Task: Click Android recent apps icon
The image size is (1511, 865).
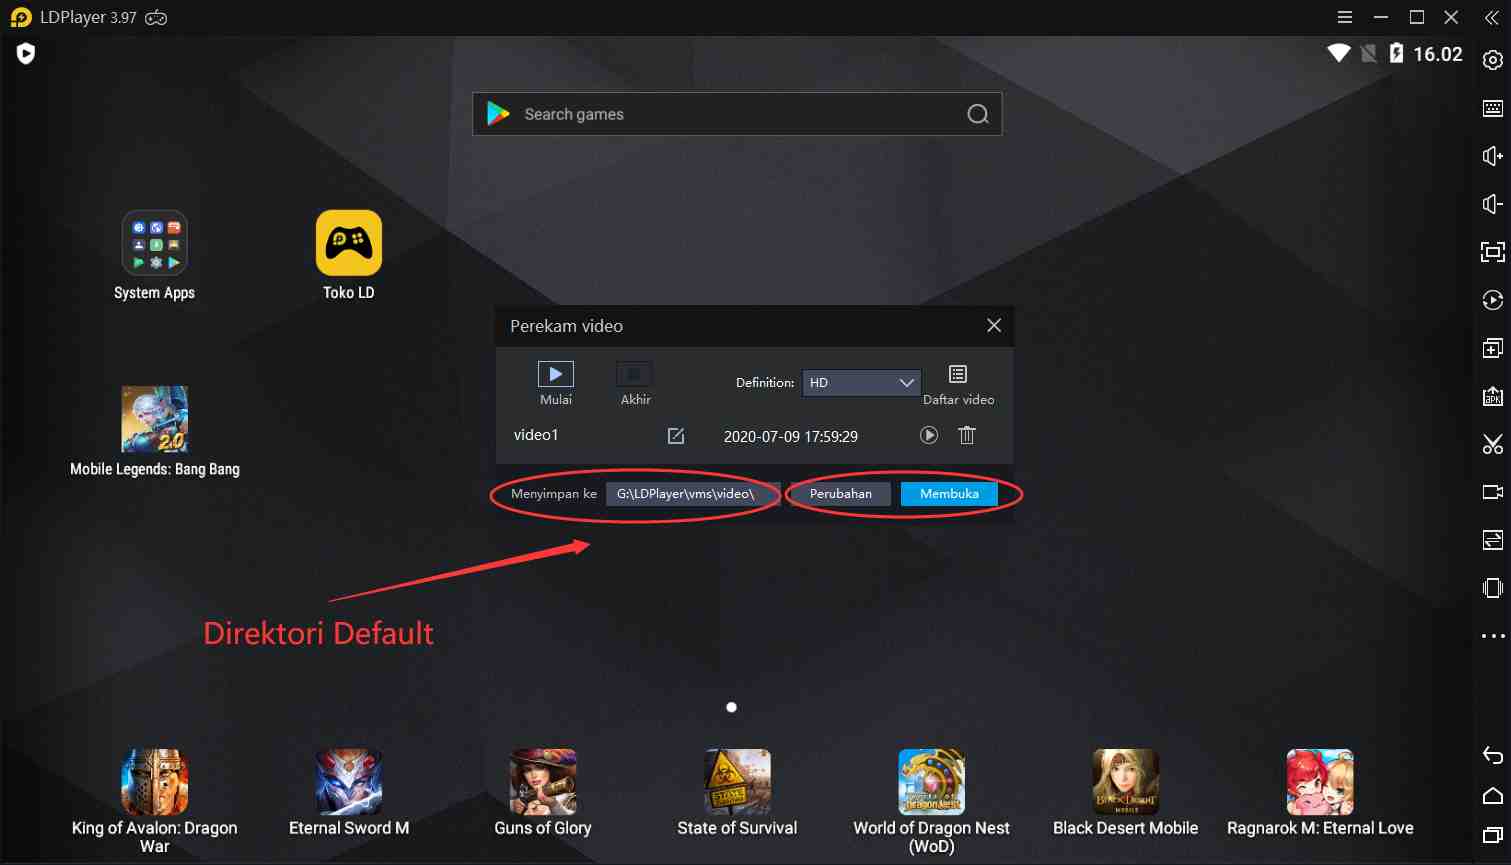Action: click(x=1492, y=834)
